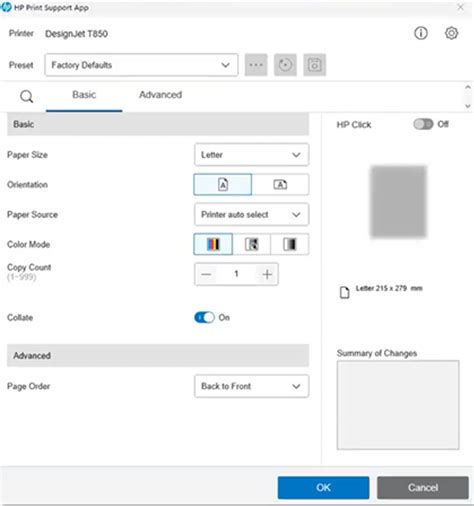The image size is (474, 506).
Task: Click the OK button
Action: 323,487
